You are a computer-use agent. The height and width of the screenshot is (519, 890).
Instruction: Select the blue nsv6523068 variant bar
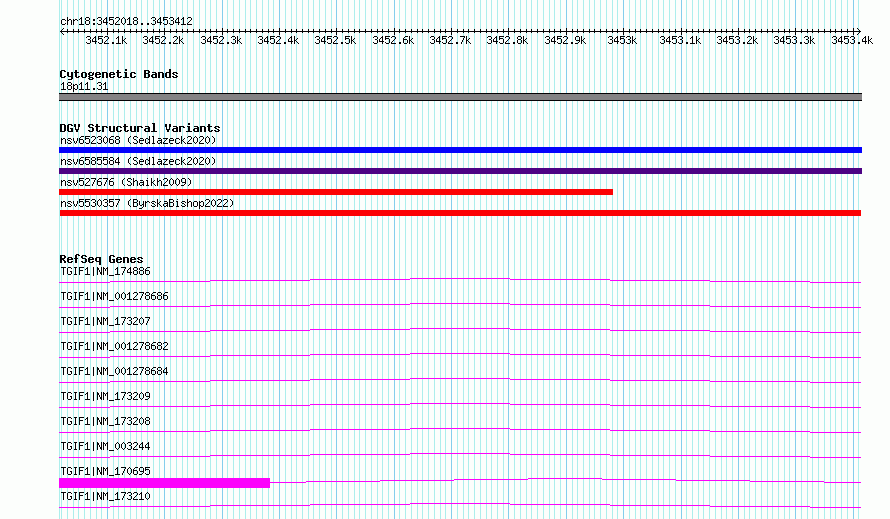pos(460,150)
